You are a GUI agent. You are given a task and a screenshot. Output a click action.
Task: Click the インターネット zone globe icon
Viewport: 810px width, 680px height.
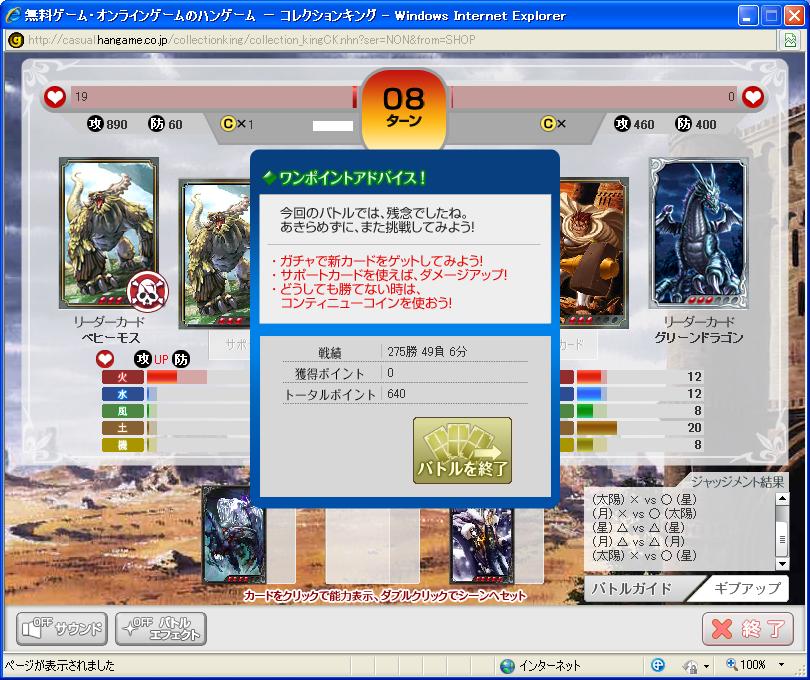click(x=507, y=666)
